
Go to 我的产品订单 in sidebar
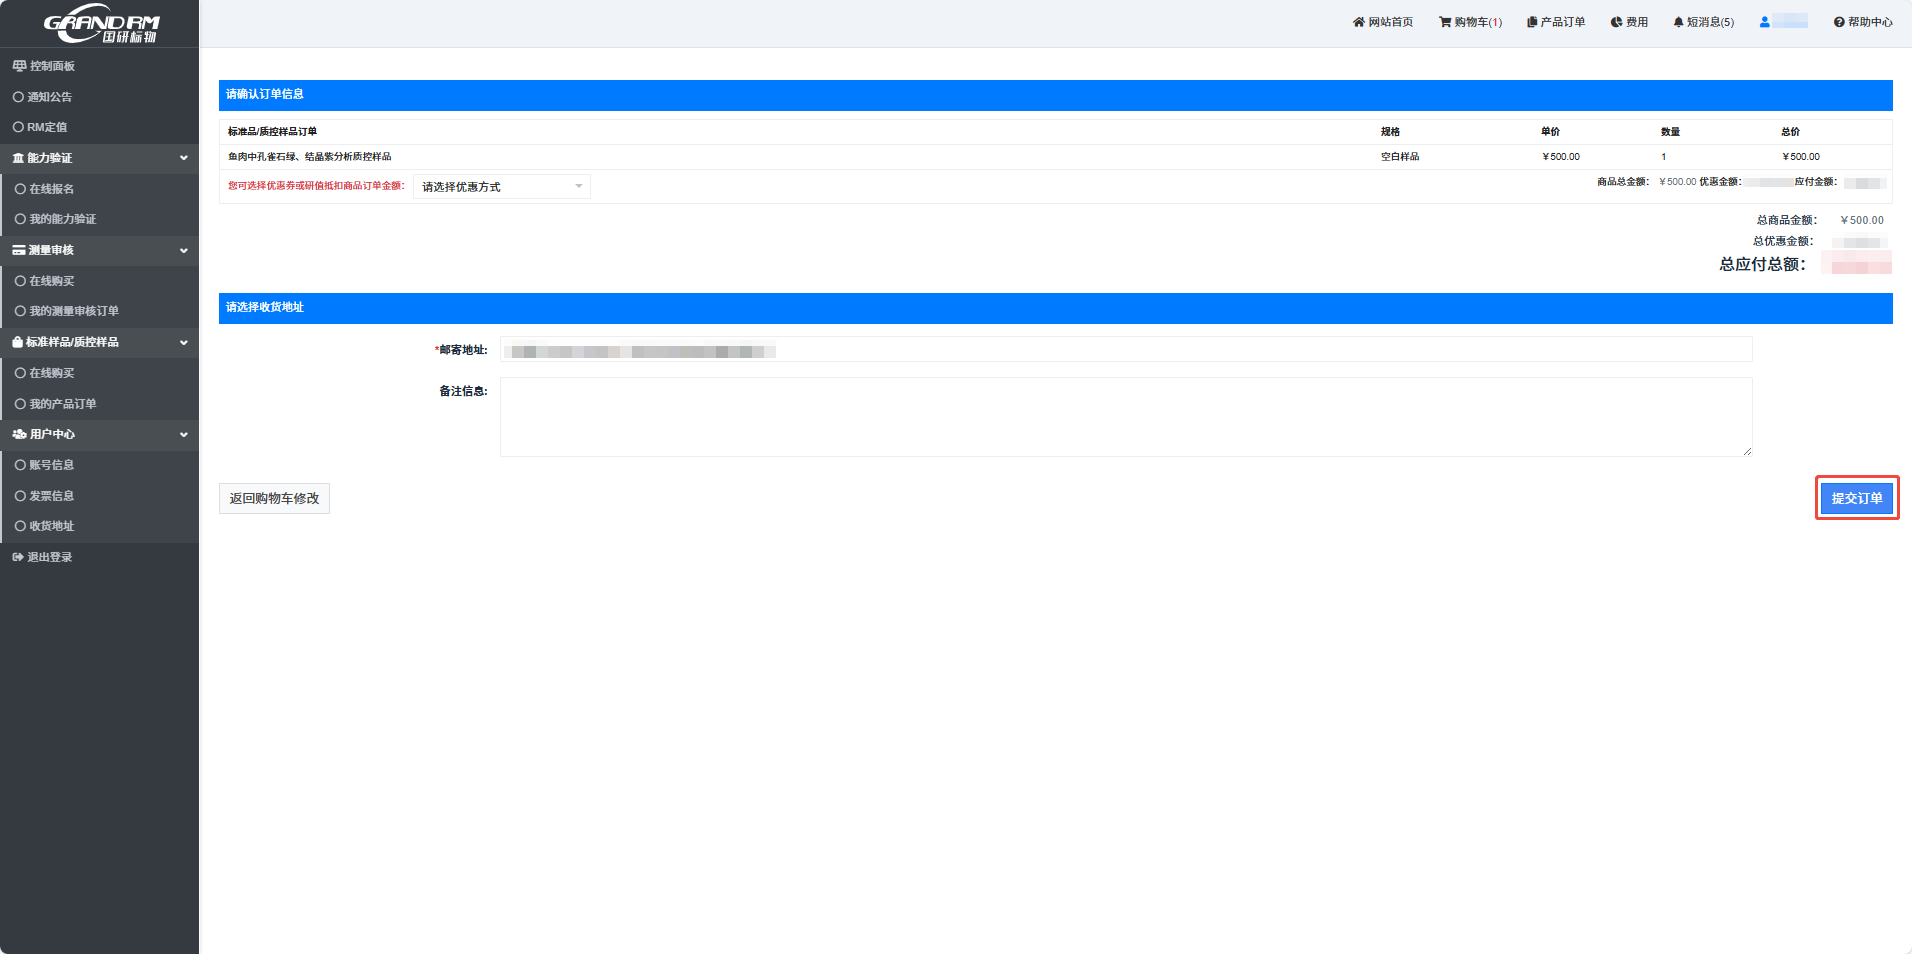click(x=62, y=404)
